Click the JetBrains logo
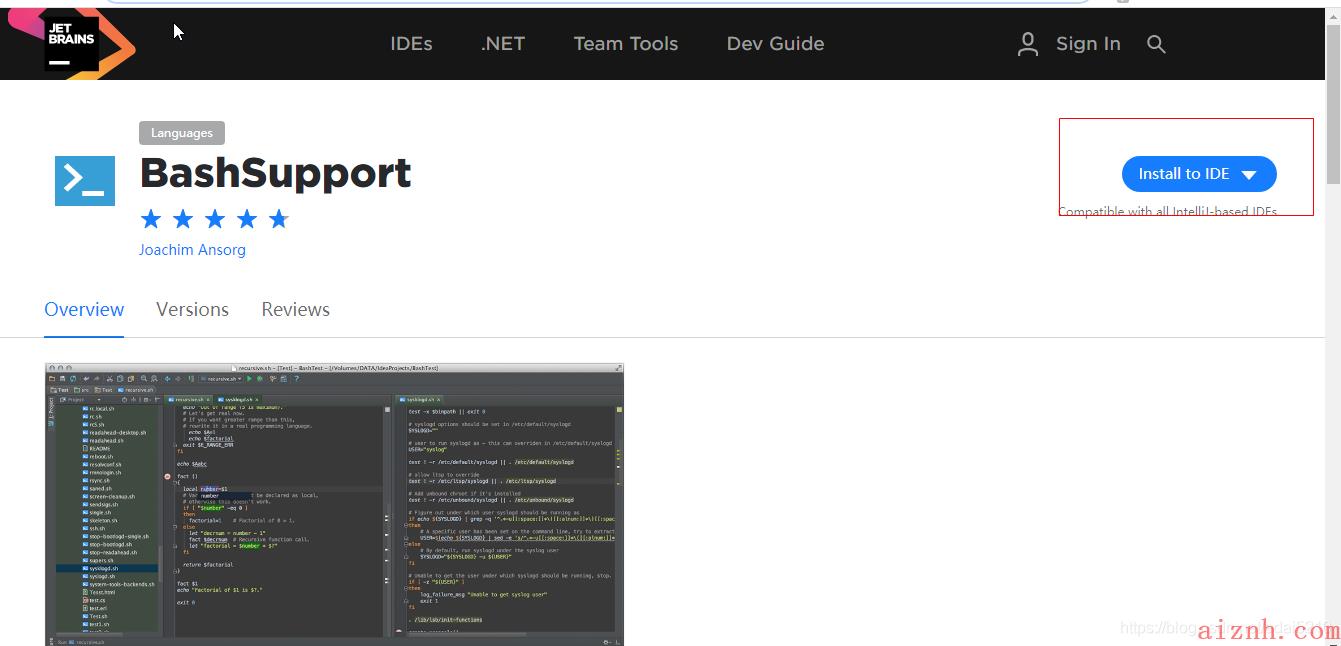 click(72, 42)
